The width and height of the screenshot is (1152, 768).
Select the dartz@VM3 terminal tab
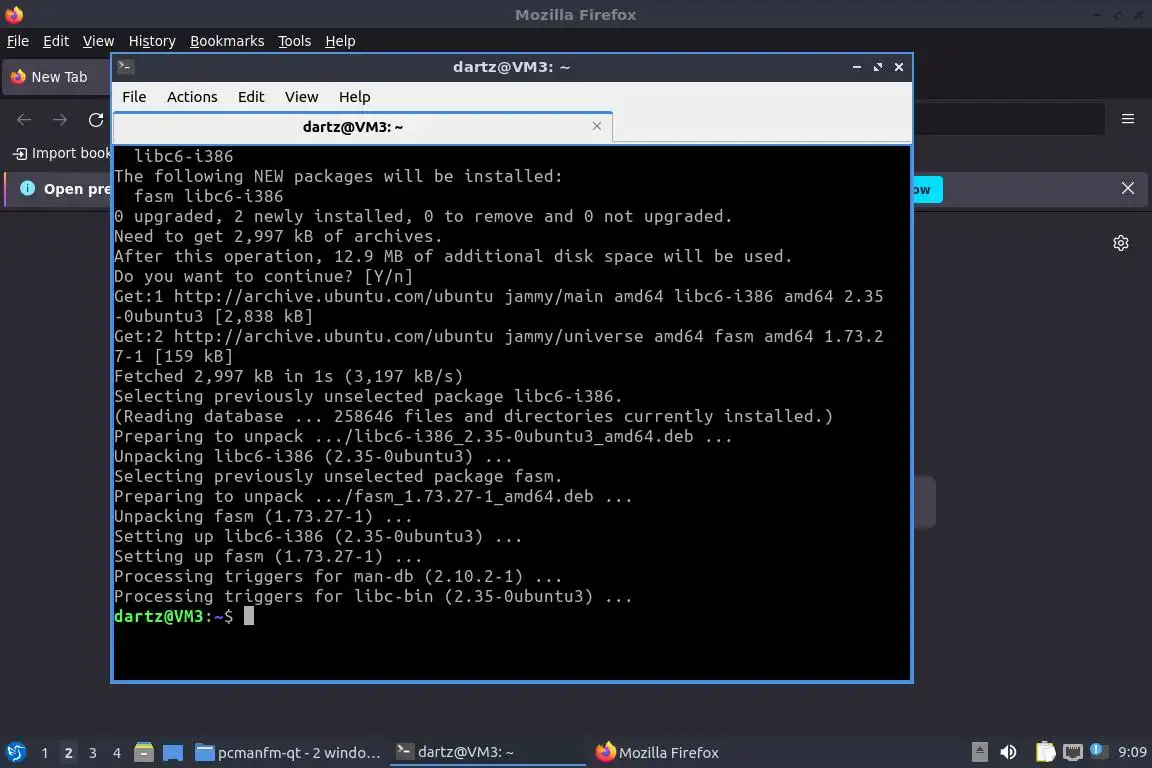tap(363, 127)
